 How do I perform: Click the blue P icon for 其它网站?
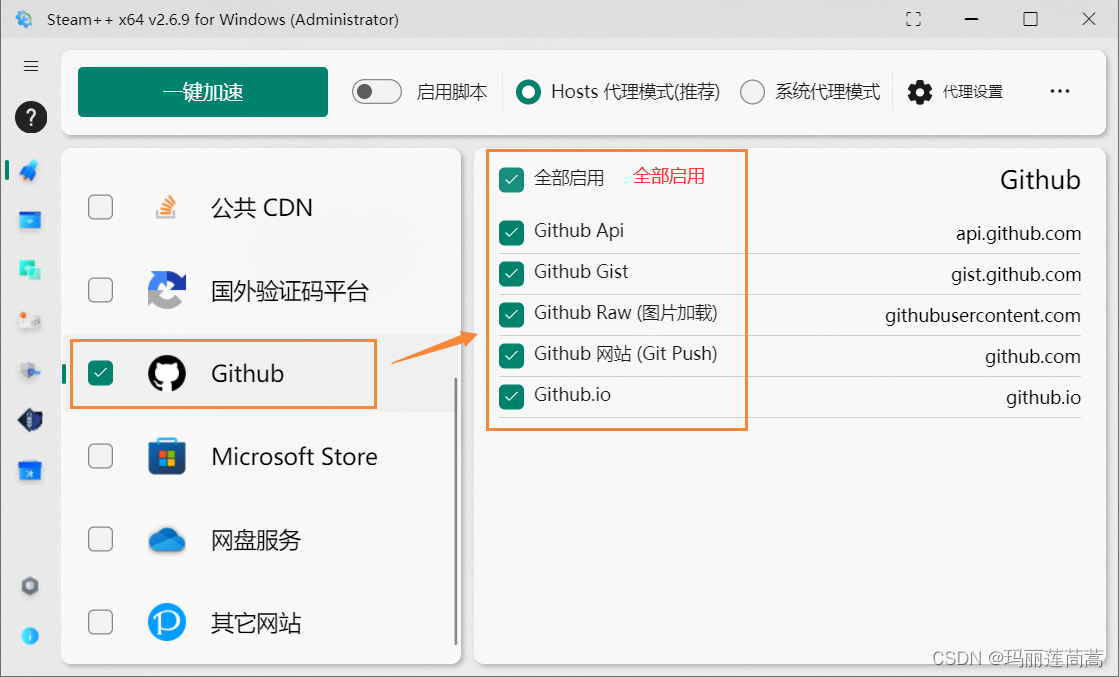click(167, 622)
